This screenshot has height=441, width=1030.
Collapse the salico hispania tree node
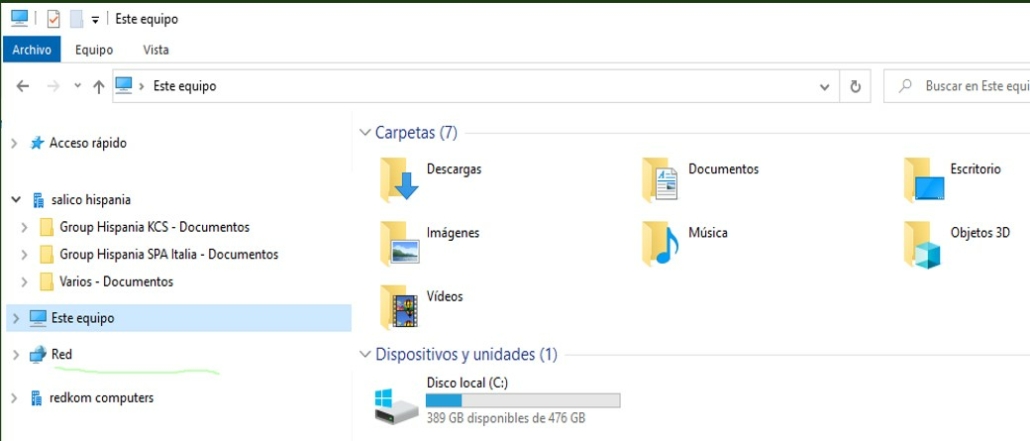pyautogui.click(x=16, y=200)
